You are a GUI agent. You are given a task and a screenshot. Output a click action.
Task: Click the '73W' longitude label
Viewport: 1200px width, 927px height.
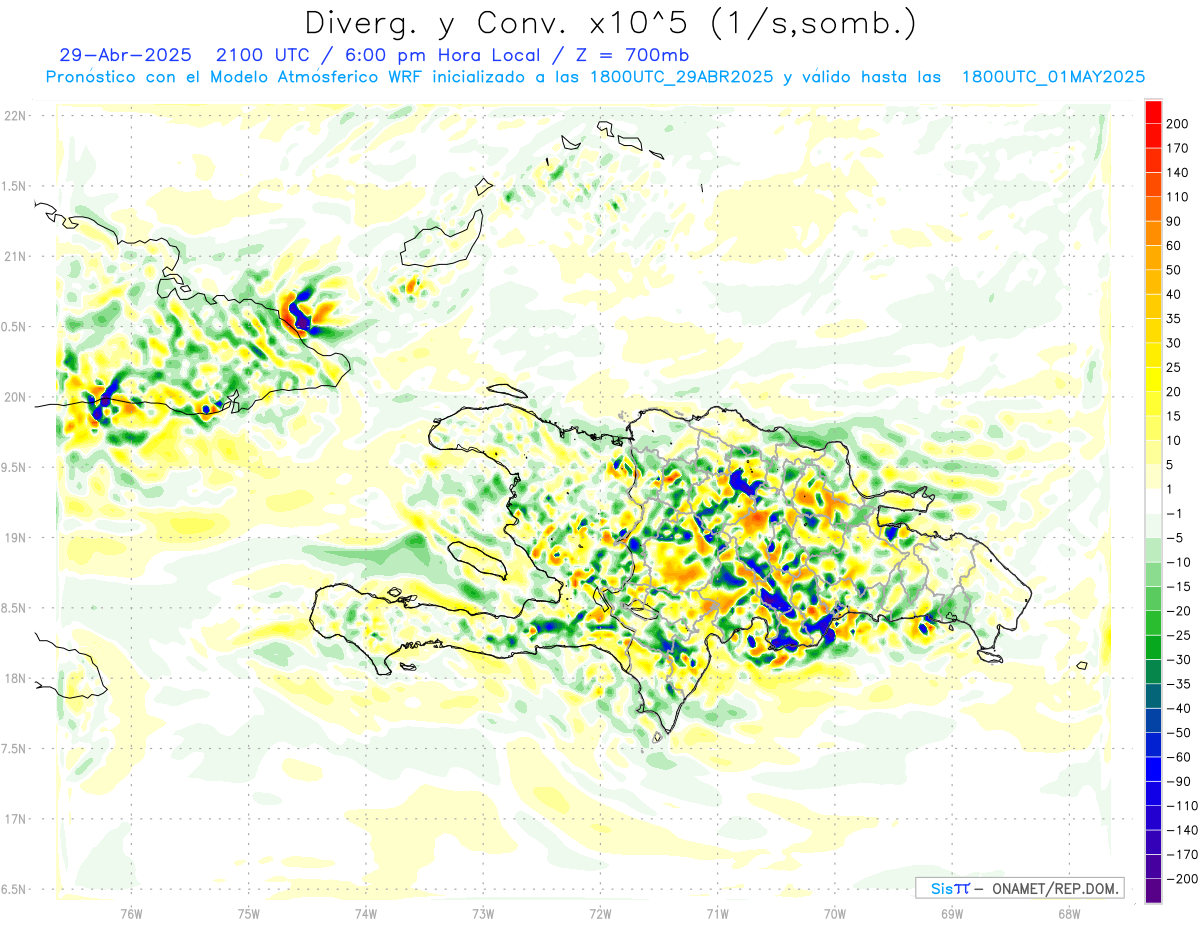[483, 915]
